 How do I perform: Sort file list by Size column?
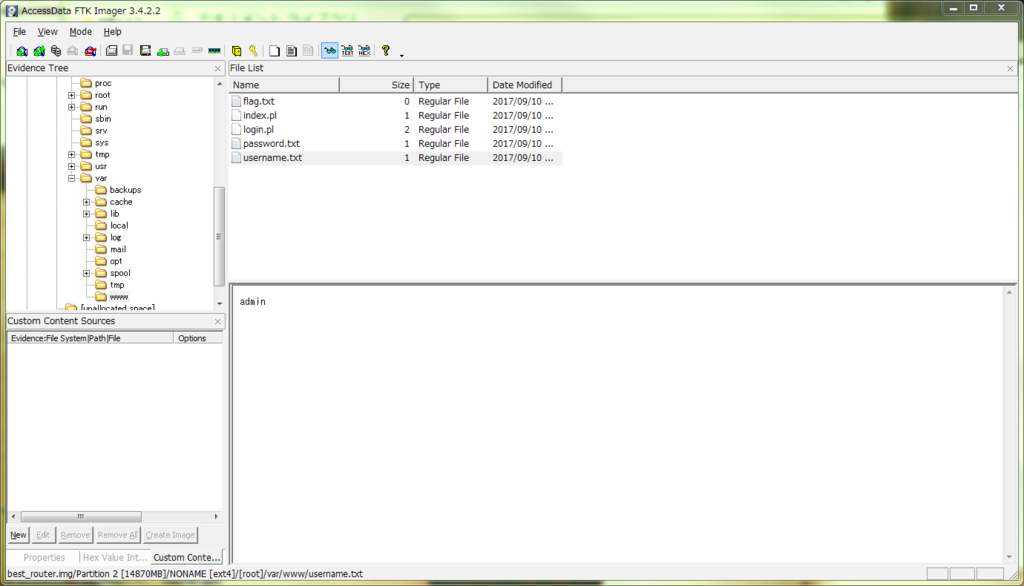tap(376, 85)
